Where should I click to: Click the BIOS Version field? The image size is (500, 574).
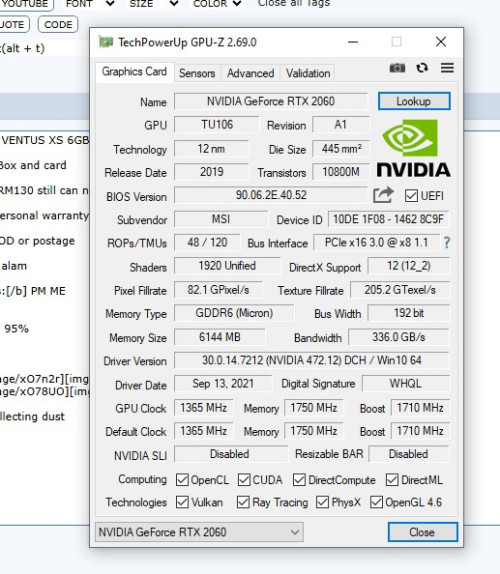tap(271, 195)
